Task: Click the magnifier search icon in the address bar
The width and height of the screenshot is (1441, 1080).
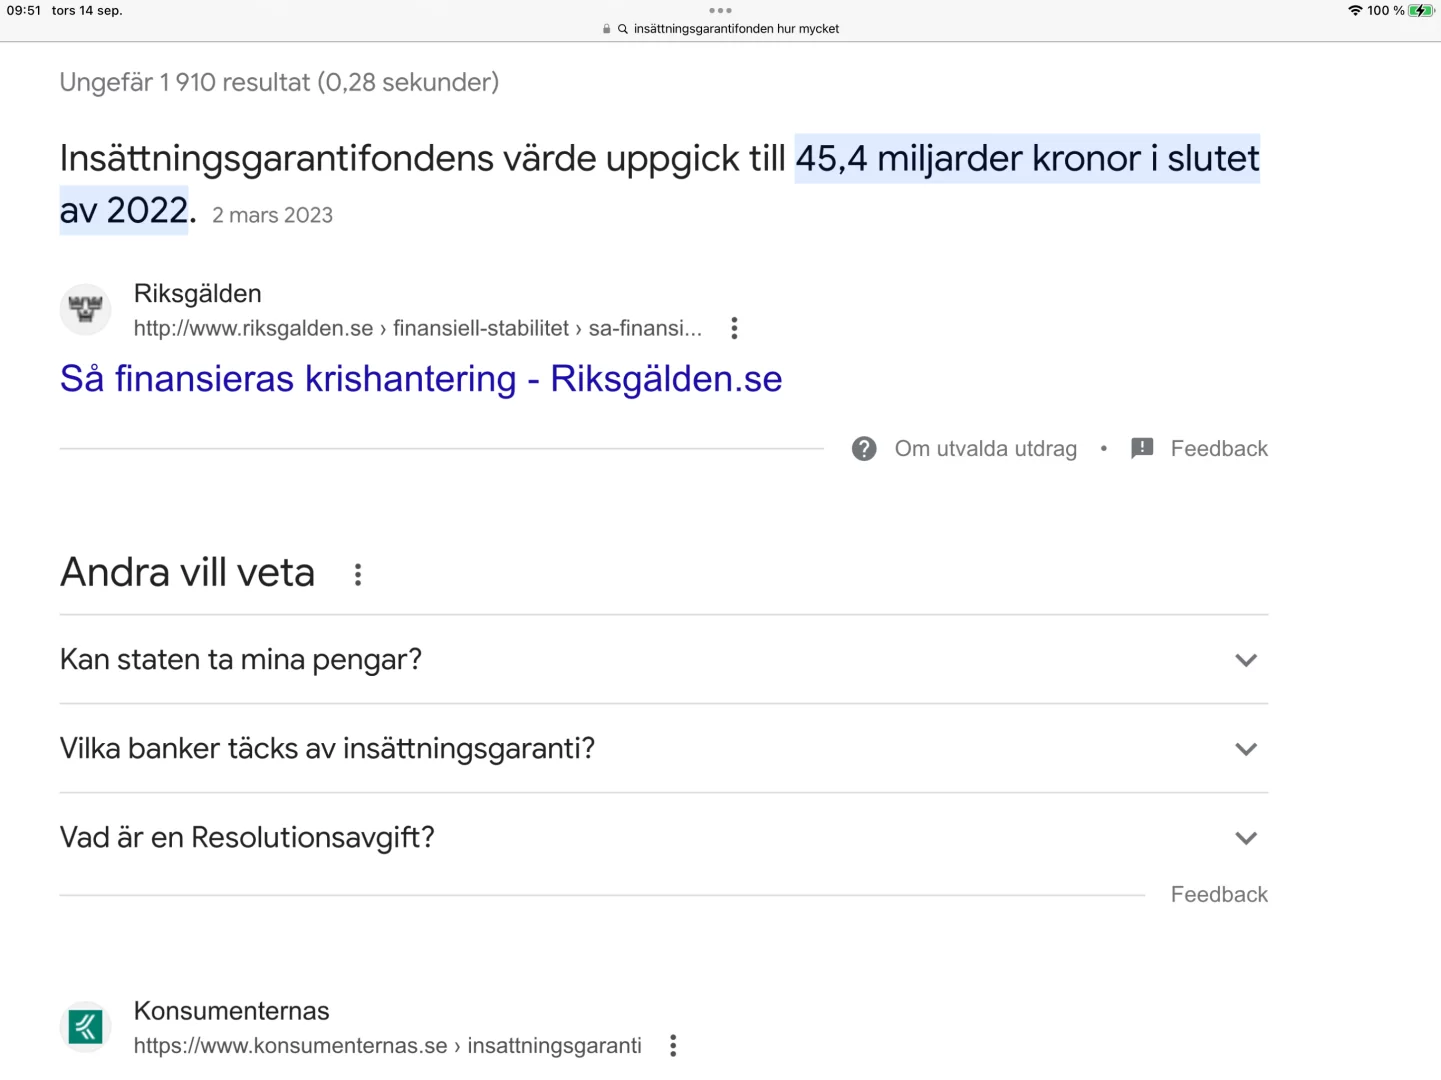Action: point(620,28)
